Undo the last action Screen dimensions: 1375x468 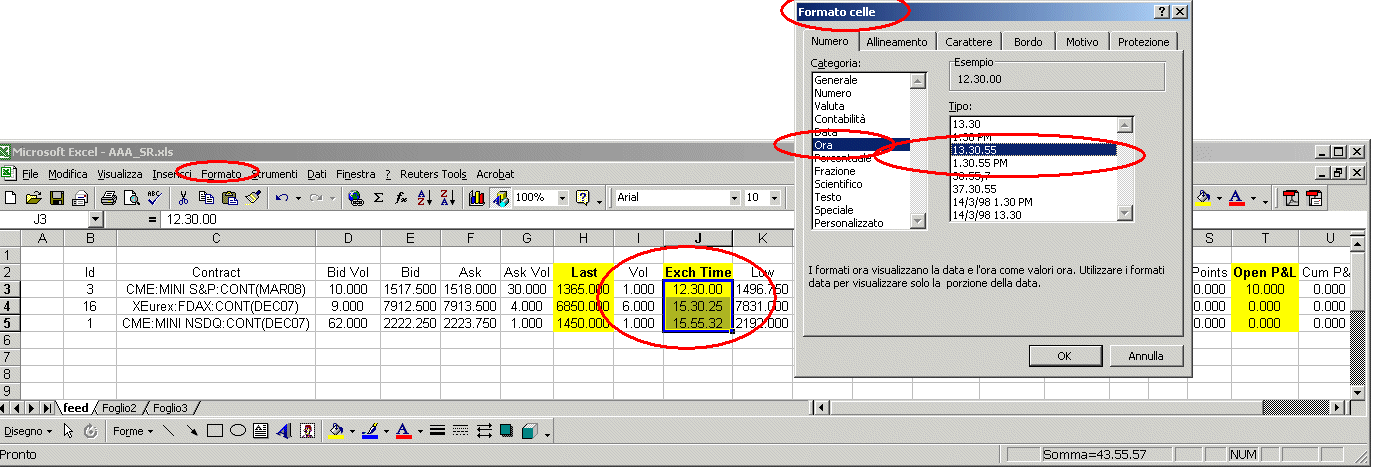click(282, 198)
